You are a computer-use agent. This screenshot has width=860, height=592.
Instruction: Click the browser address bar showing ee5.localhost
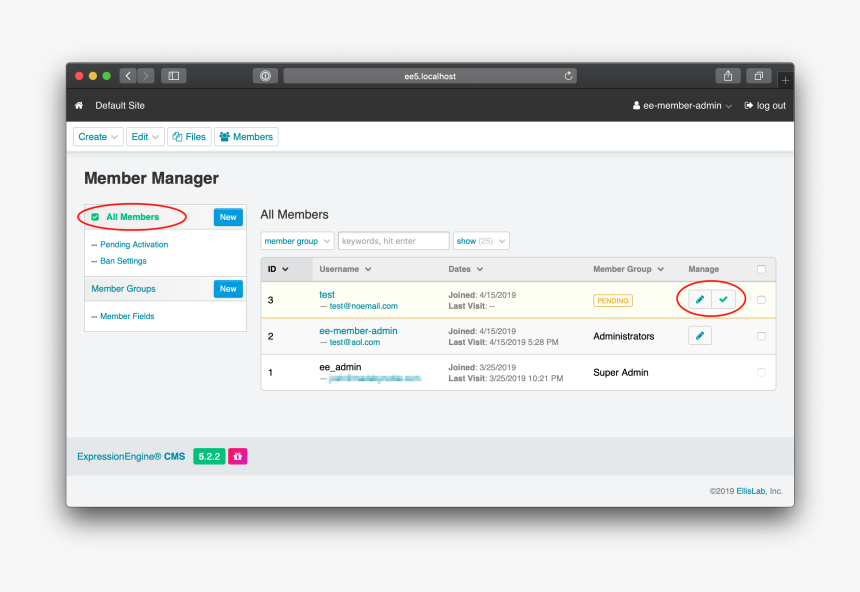point(430,76)
